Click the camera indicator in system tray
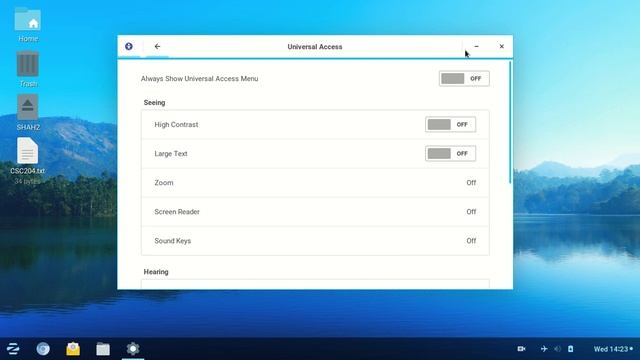 (x=521, y=349)
